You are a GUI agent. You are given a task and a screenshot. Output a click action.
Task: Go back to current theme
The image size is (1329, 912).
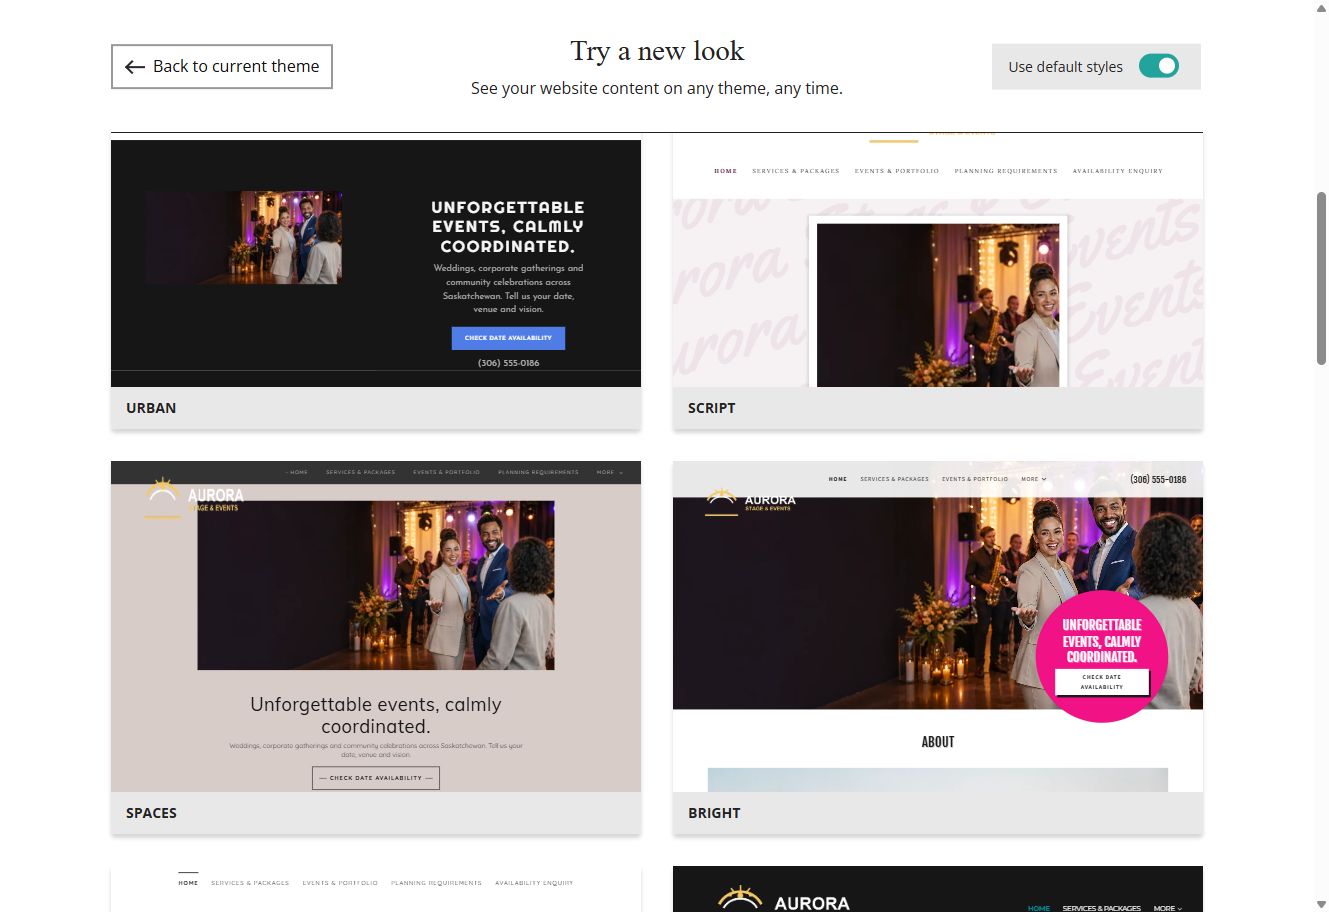pos(221,66)
